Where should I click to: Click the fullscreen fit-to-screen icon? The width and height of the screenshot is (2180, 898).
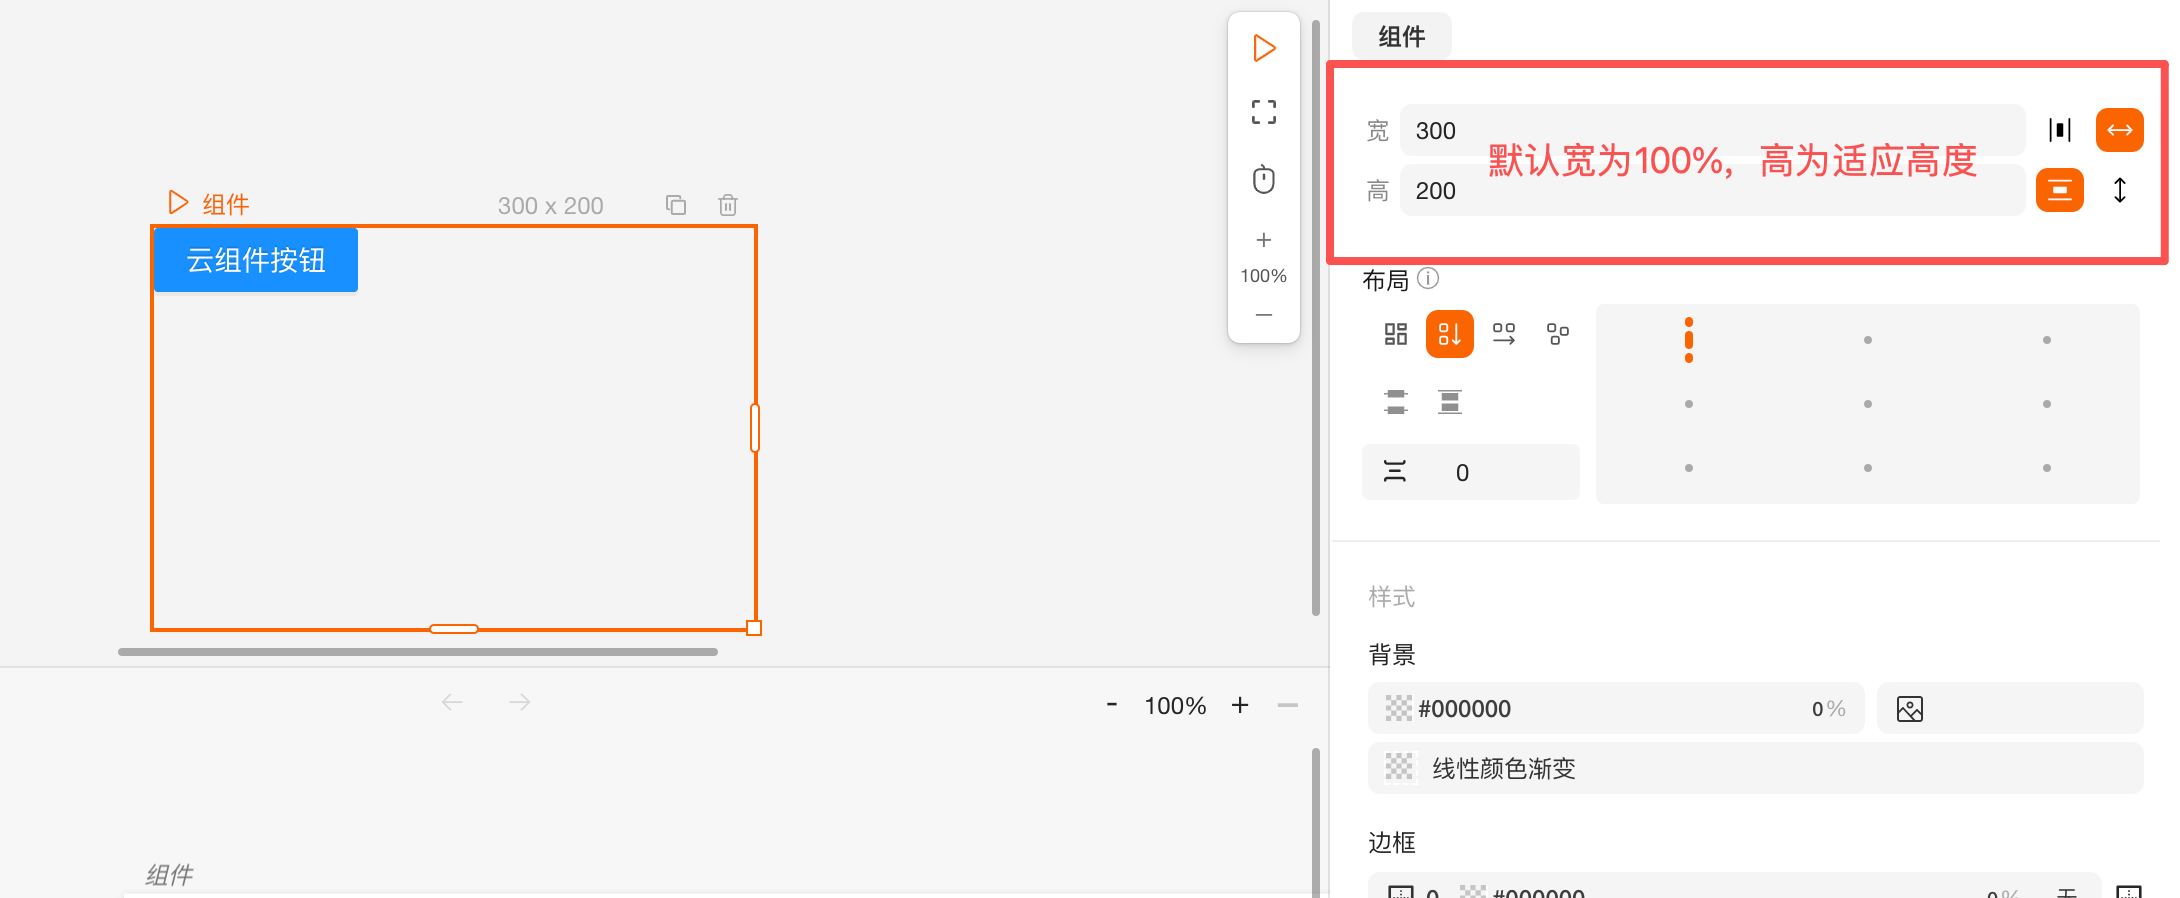click(1264, 112)
